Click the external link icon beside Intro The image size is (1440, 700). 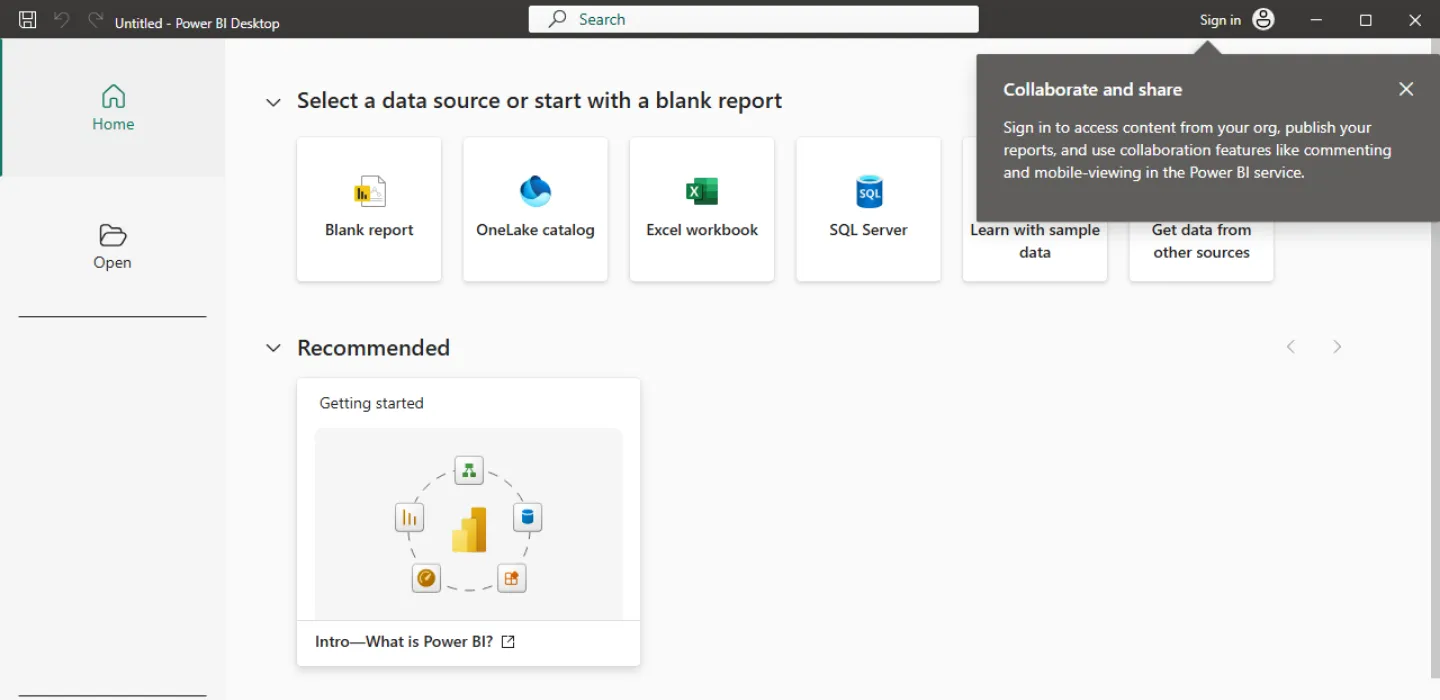coord(508,642)
